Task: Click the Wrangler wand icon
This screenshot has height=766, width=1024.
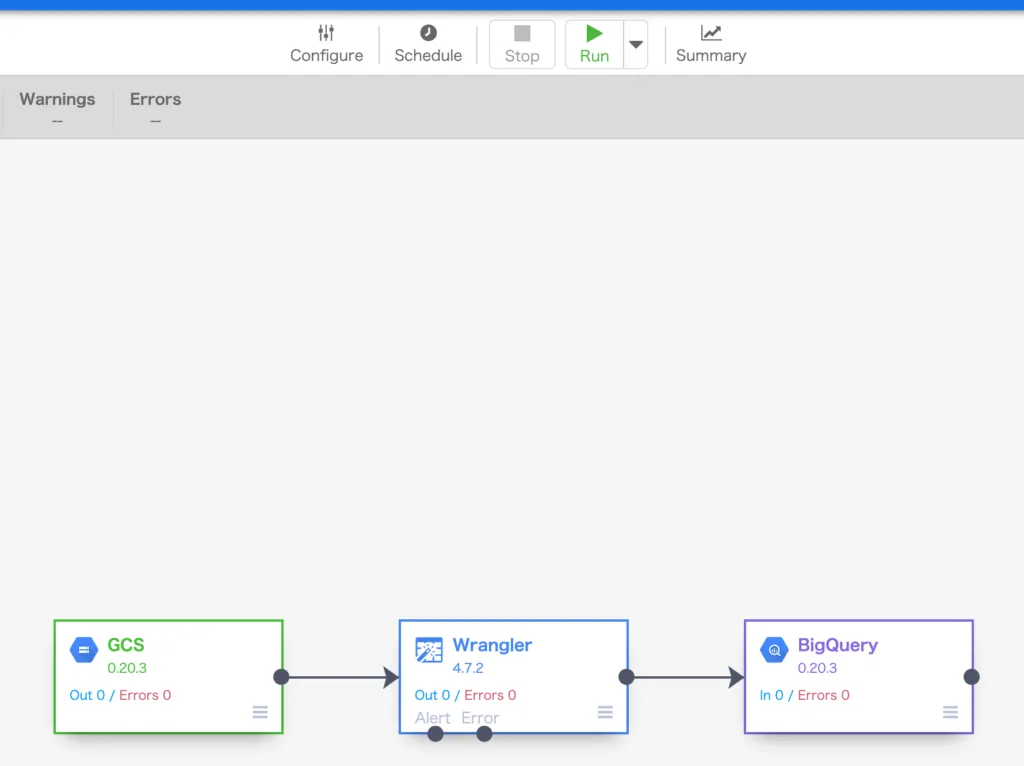Action: [428, 650]
